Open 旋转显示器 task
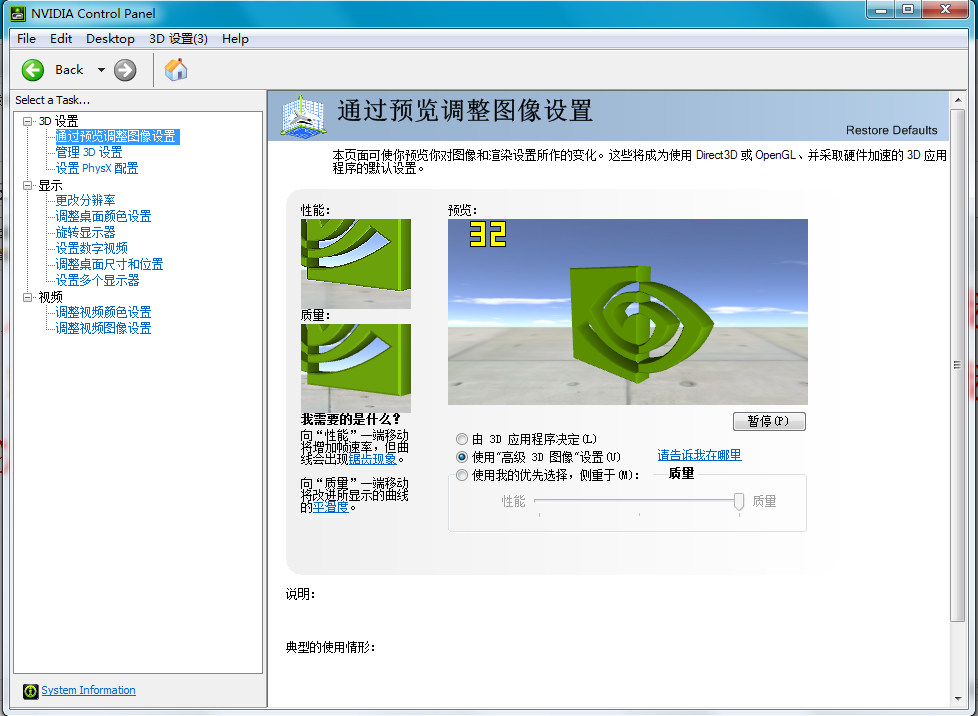The image size is (978, 716). click(85, 233)
